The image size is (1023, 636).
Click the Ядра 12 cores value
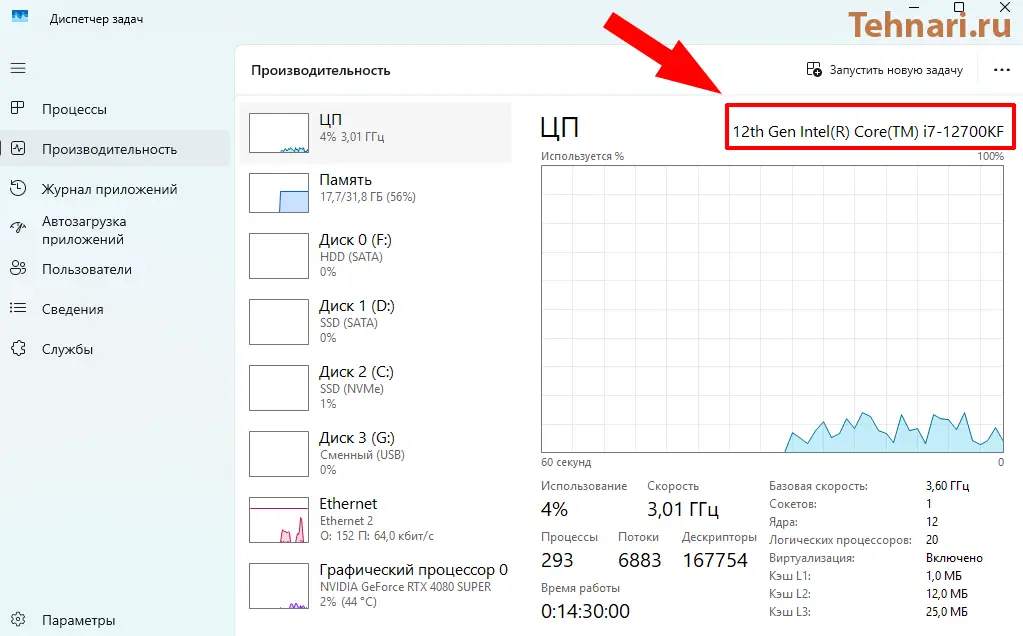pos(932,522)
